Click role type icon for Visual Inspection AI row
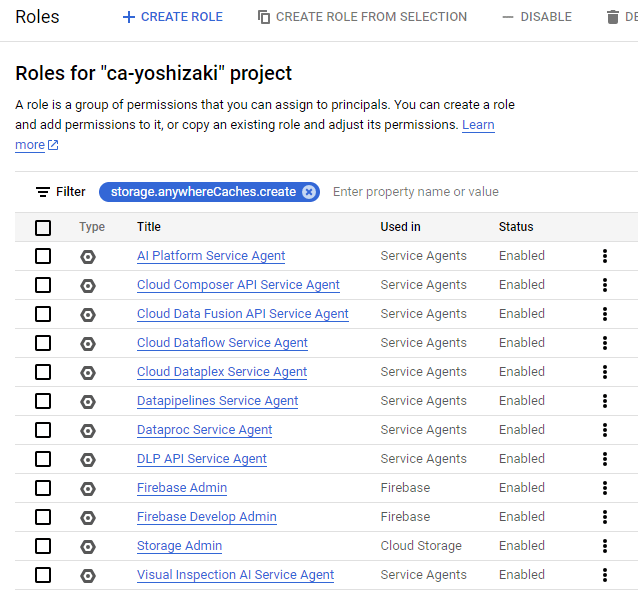Screen dimensions: 638x608 [88, 576]
